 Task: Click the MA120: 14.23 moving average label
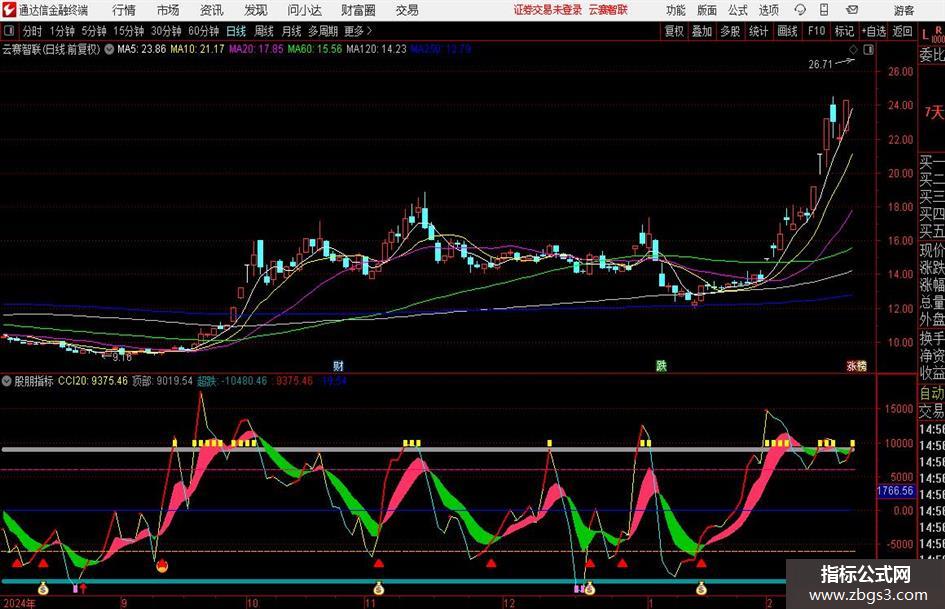point(376,49)
